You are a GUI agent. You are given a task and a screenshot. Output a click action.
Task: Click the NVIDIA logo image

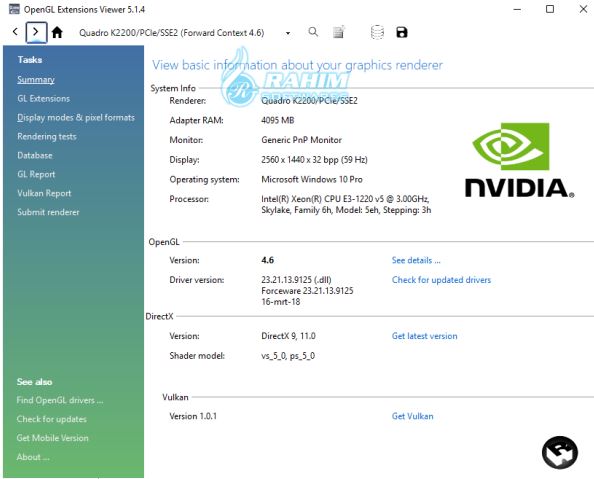(520, 160)
